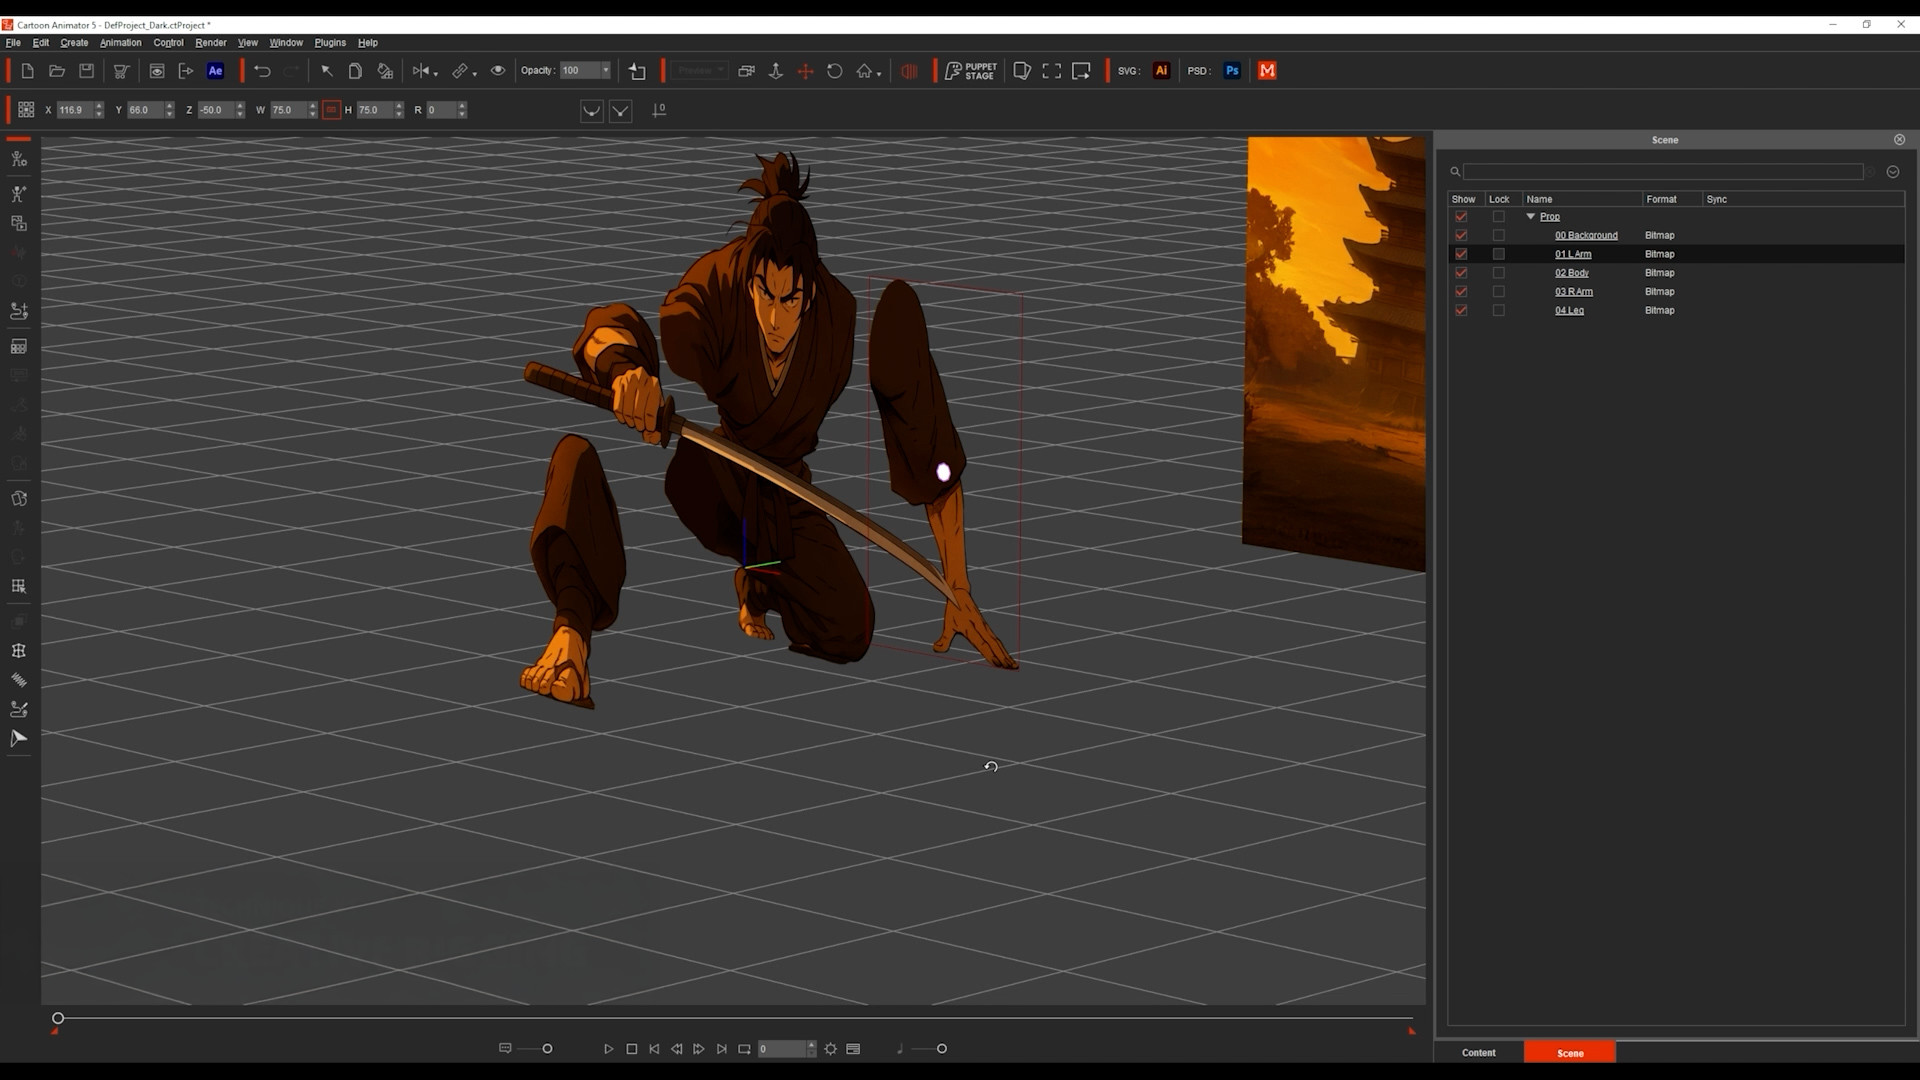Switch to the Content tab
This screenshot has width=1920, height=1080.
pyautogui.click(x=1478, y=1052)
